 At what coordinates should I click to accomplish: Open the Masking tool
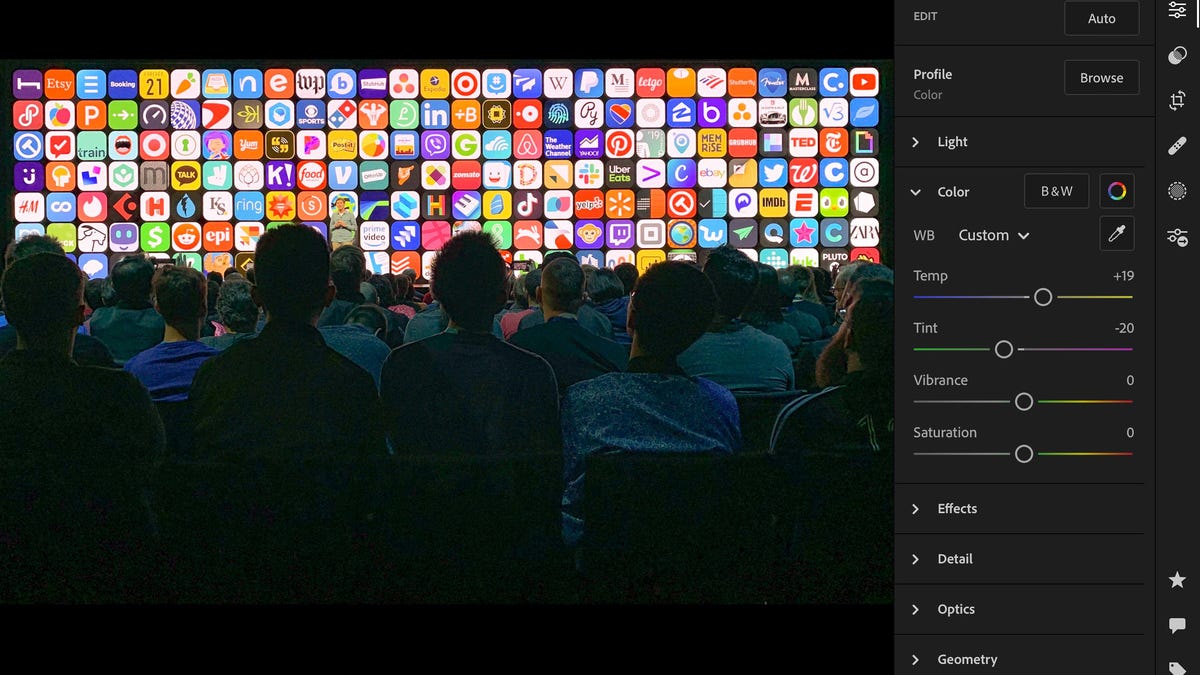1177,190
